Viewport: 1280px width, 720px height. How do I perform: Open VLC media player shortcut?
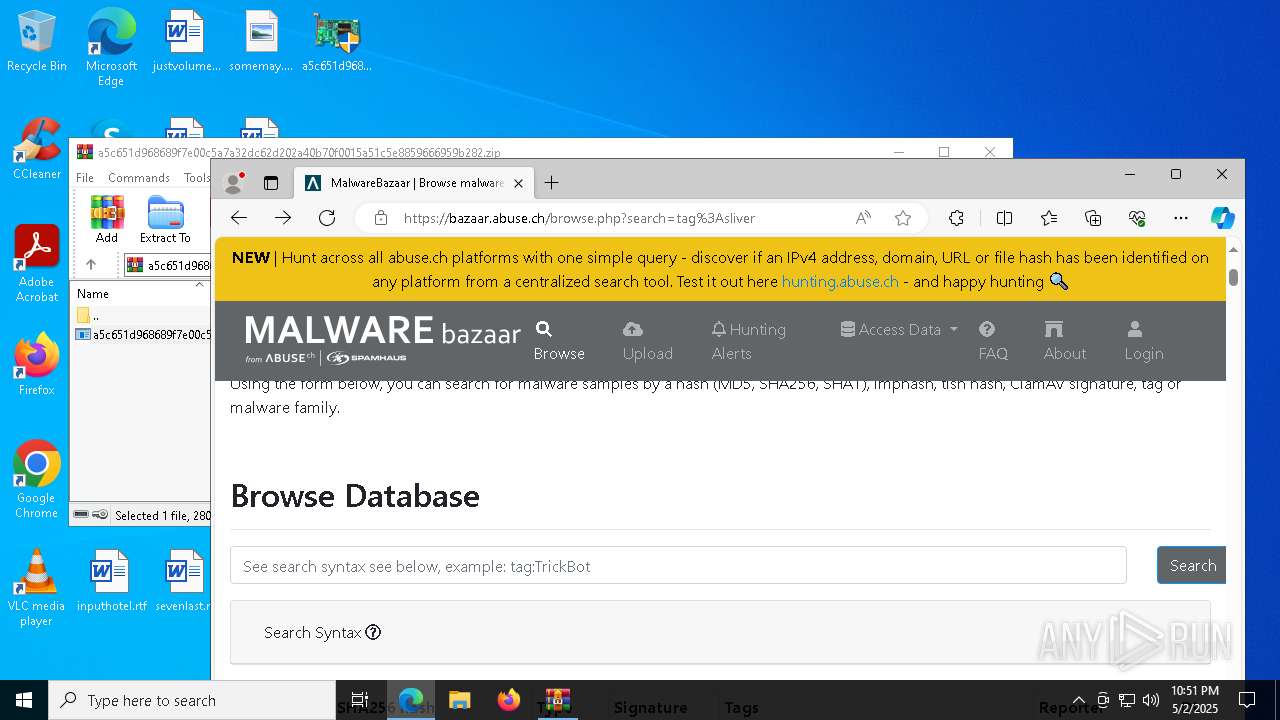[37, 588]
